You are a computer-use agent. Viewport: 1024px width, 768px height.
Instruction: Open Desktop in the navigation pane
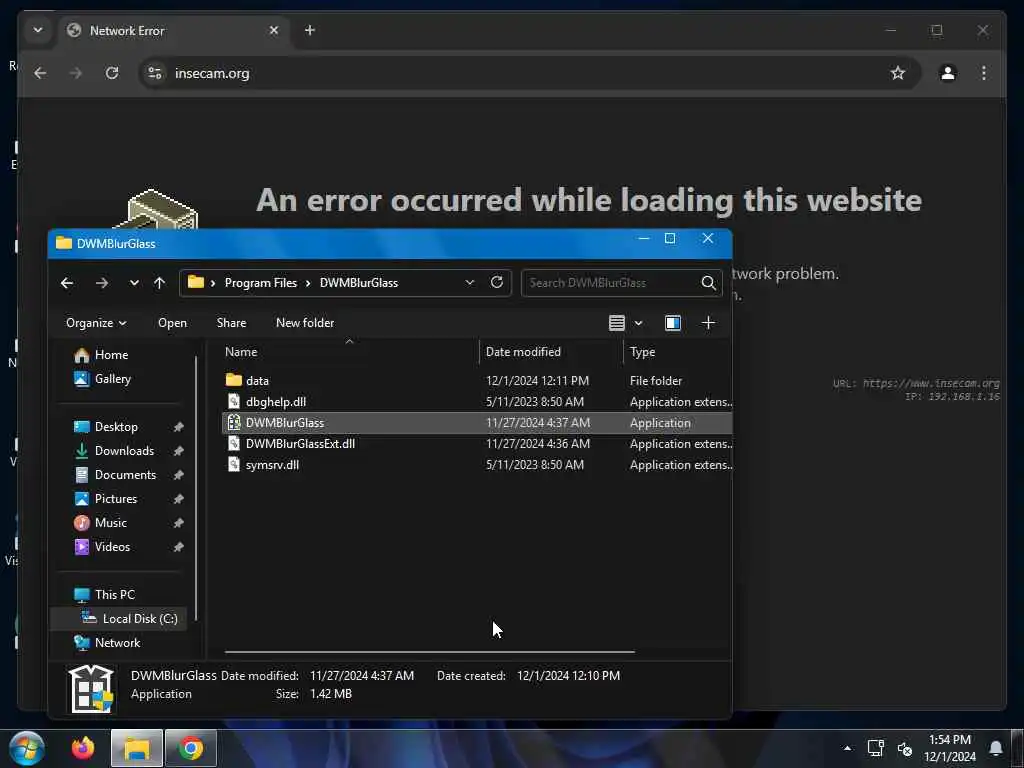click(106, 426)
